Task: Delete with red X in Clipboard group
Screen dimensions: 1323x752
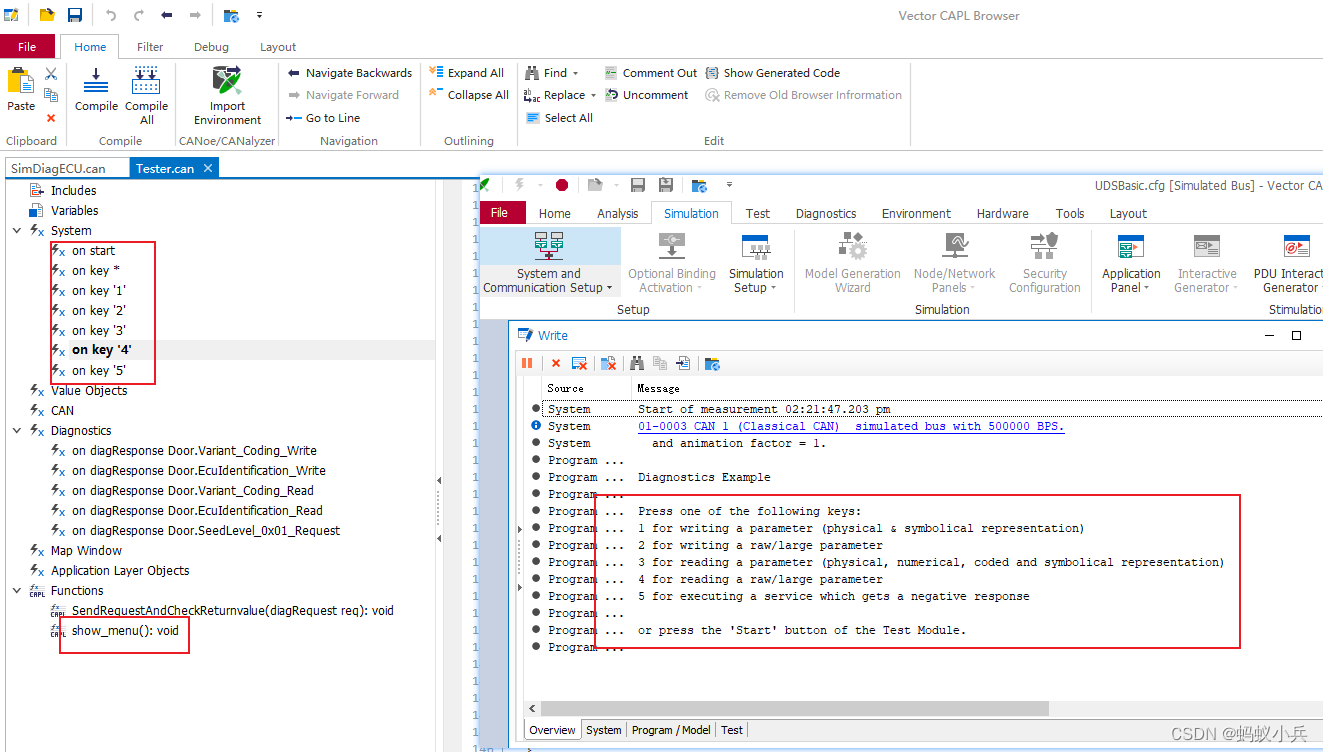Action: (x=51, y=118)
